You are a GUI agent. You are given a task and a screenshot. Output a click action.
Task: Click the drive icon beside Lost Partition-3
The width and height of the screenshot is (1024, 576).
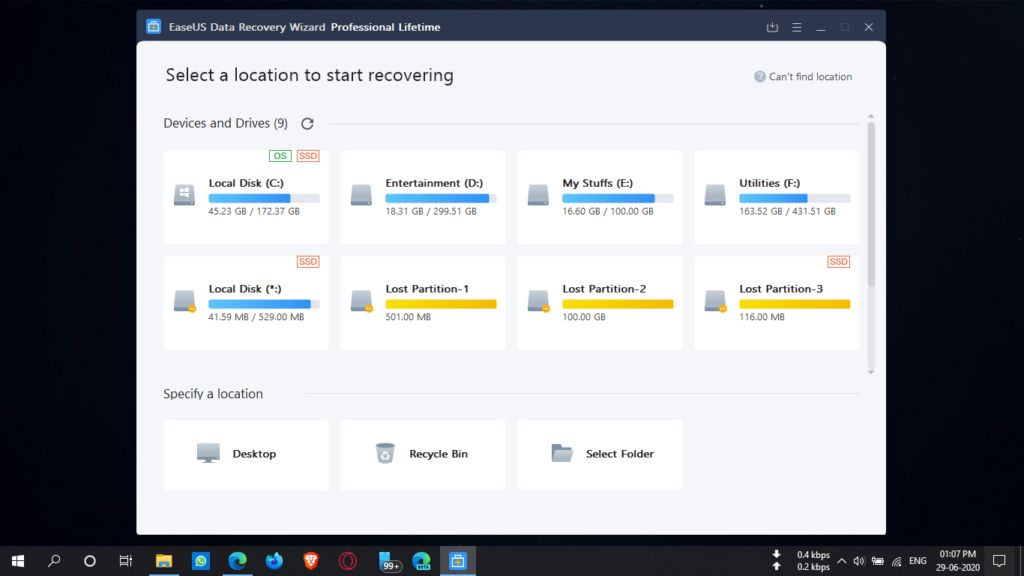(715, 300)
